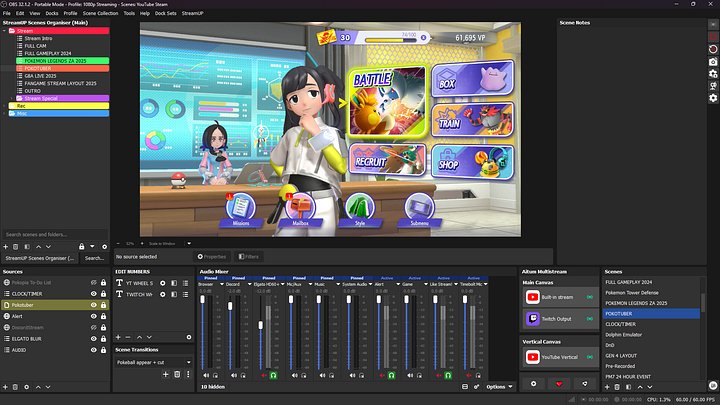Open Game channel dropdown arrow in mixer
This screenshot has height=405, width=720.
pyautogui.click(x=426, y=284)
